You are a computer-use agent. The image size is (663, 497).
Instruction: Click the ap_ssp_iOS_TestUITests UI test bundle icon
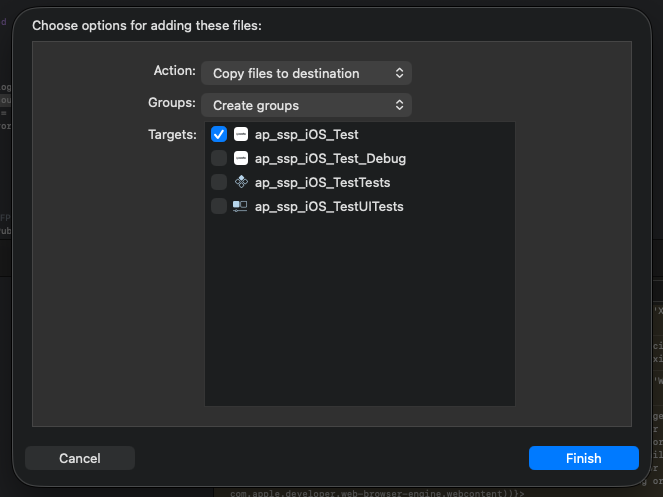[x=241, y=206]
